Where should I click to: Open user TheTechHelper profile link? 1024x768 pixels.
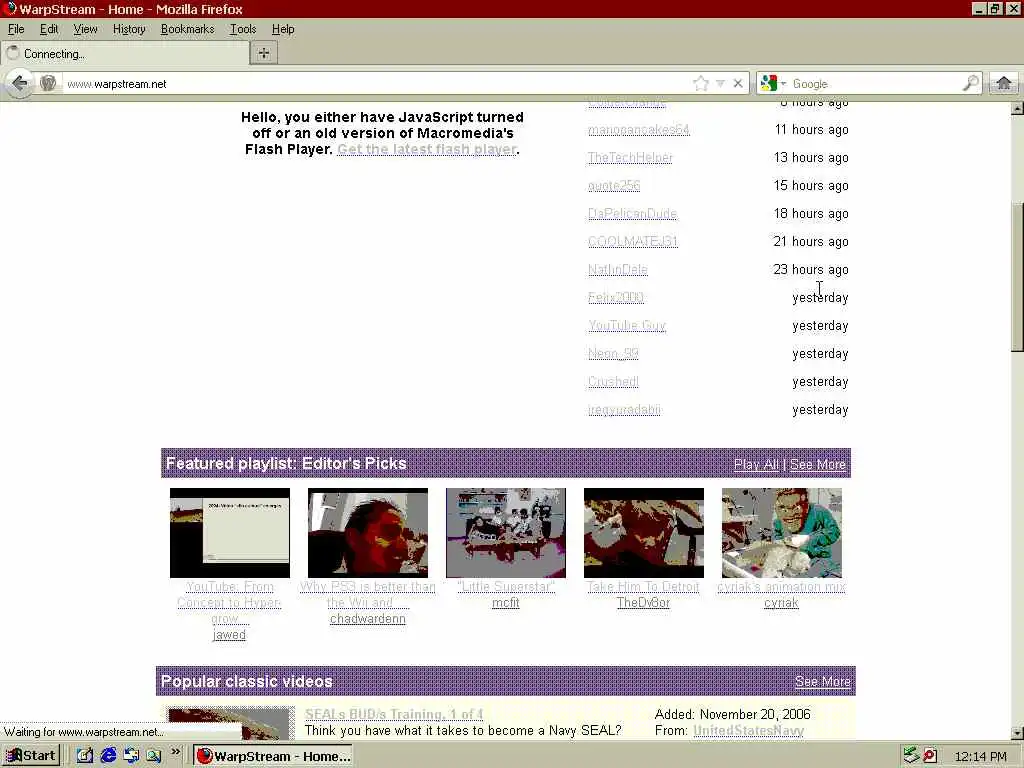pyautogui.click(x=630, y=157)
